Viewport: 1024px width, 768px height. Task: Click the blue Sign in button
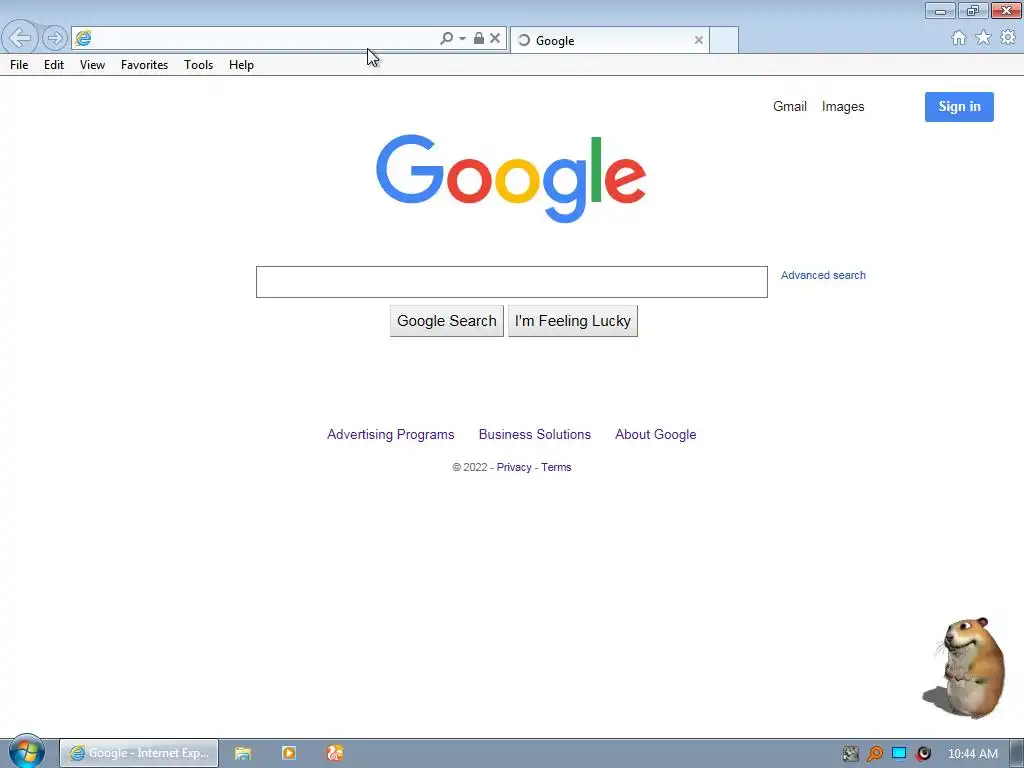[959, 107]
